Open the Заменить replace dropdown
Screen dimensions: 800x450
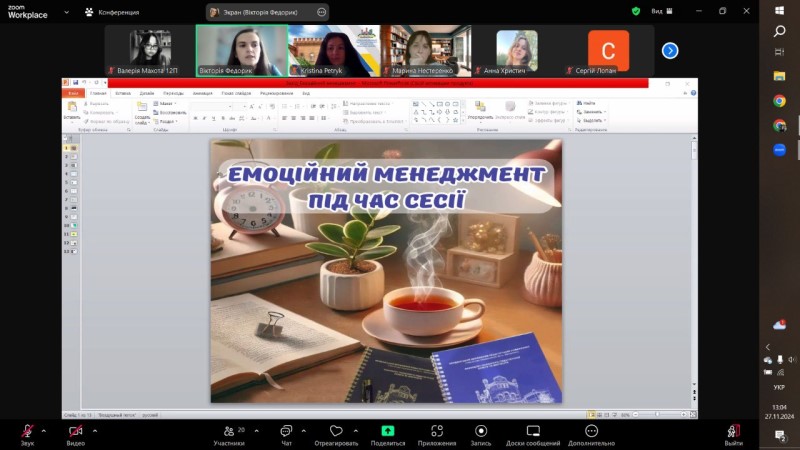point(591,112)
